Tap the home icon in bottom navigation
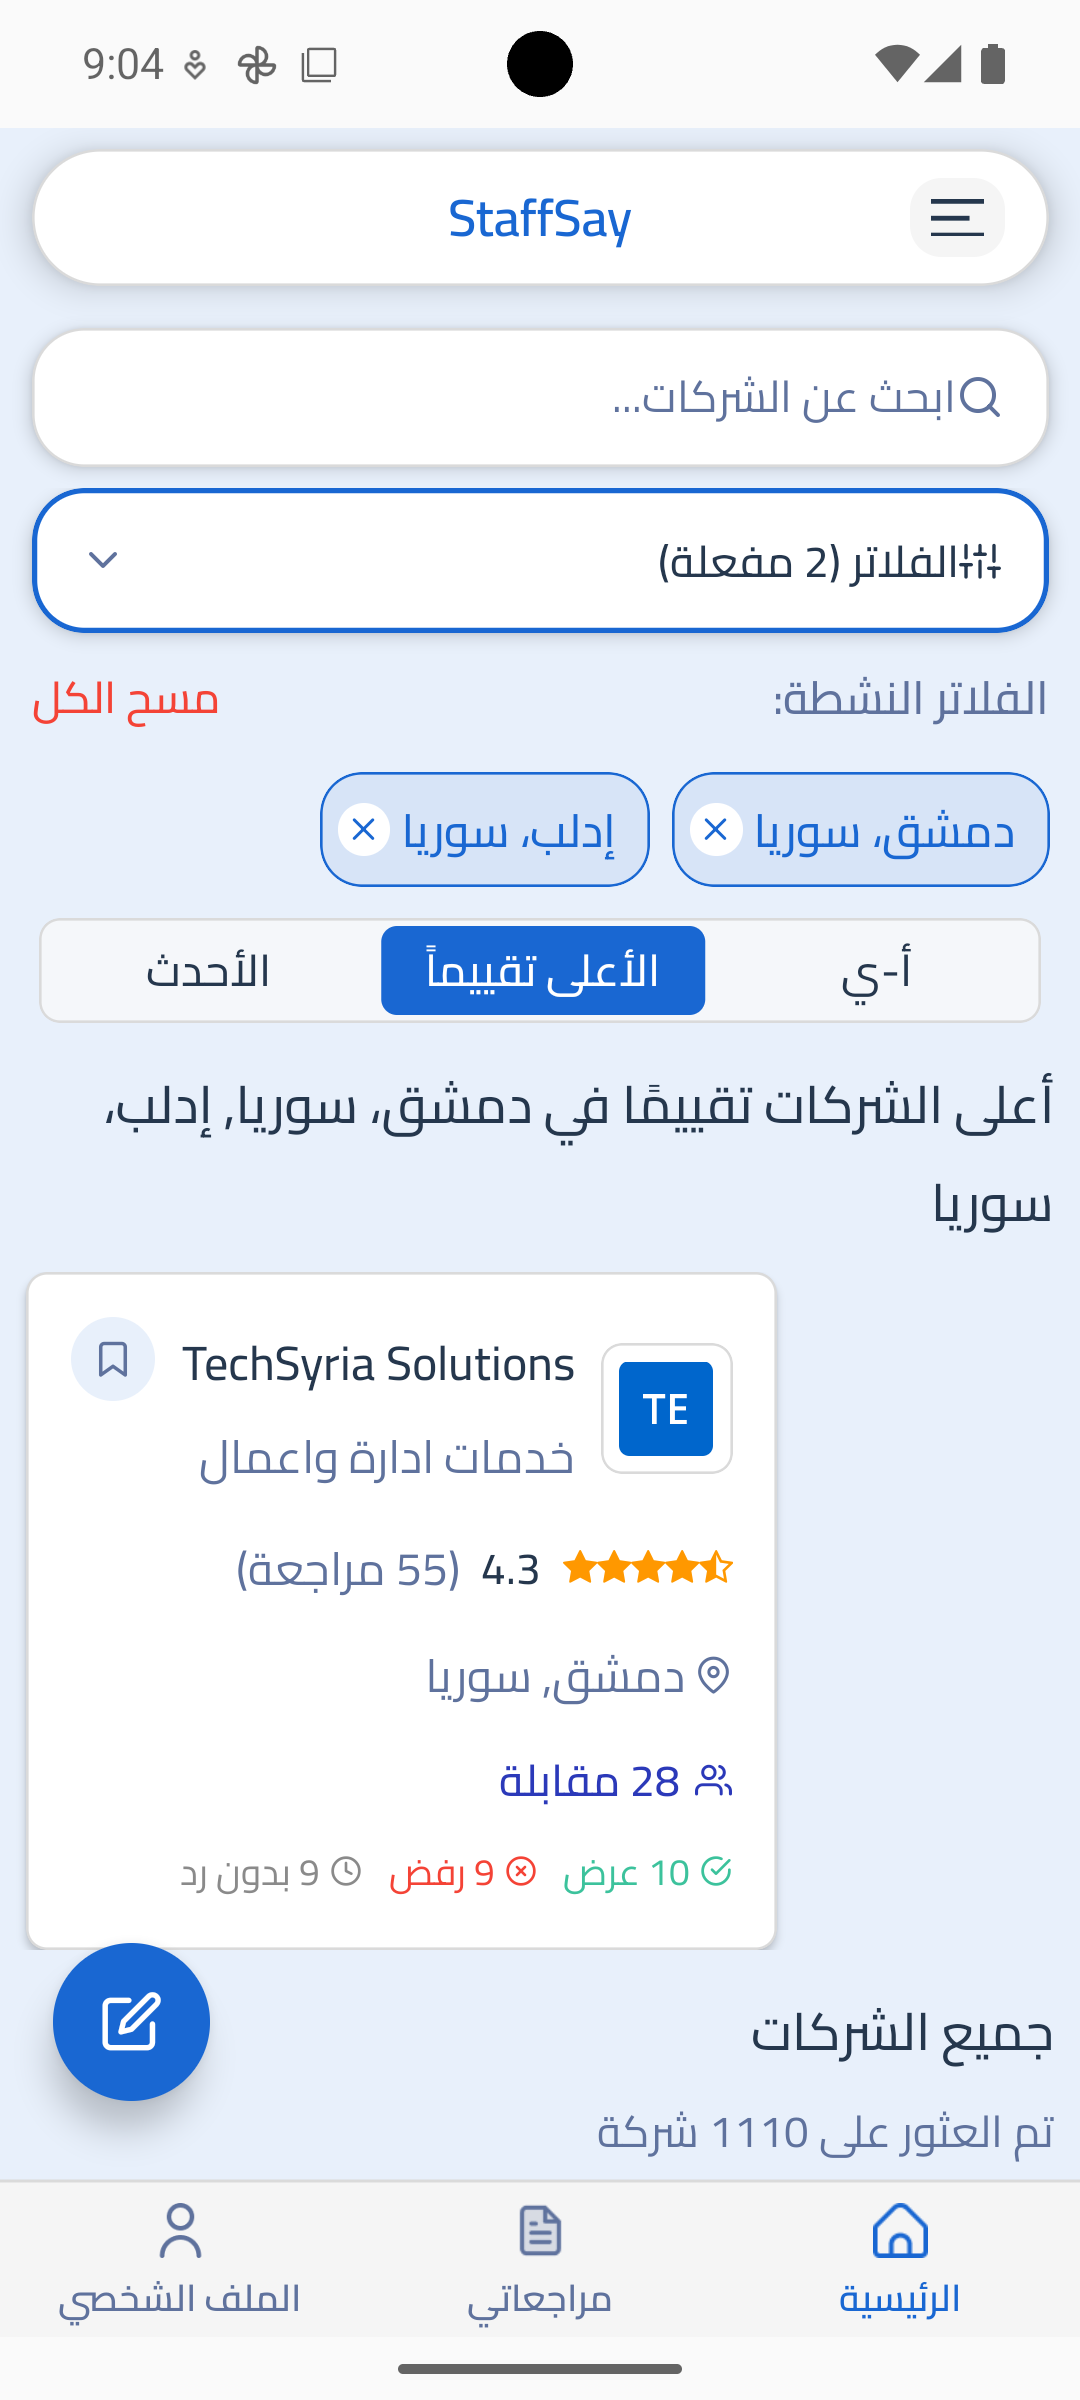Viewport: 1080px width, 2400px height. (x=900, y=2232)
